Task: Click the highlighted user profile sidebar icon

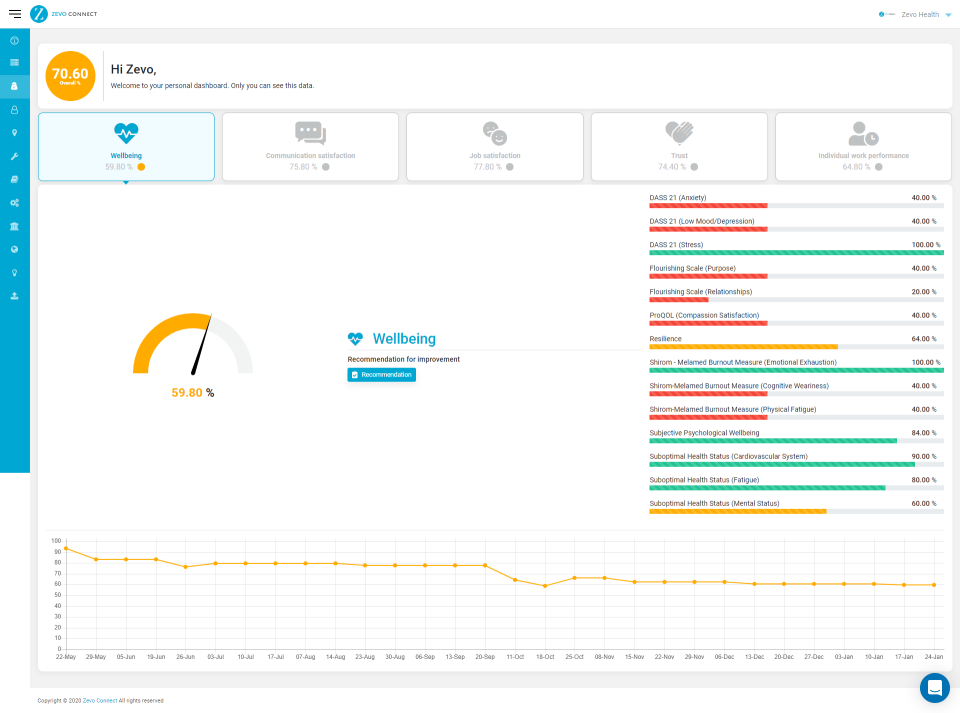Action: tap(14, 86)
